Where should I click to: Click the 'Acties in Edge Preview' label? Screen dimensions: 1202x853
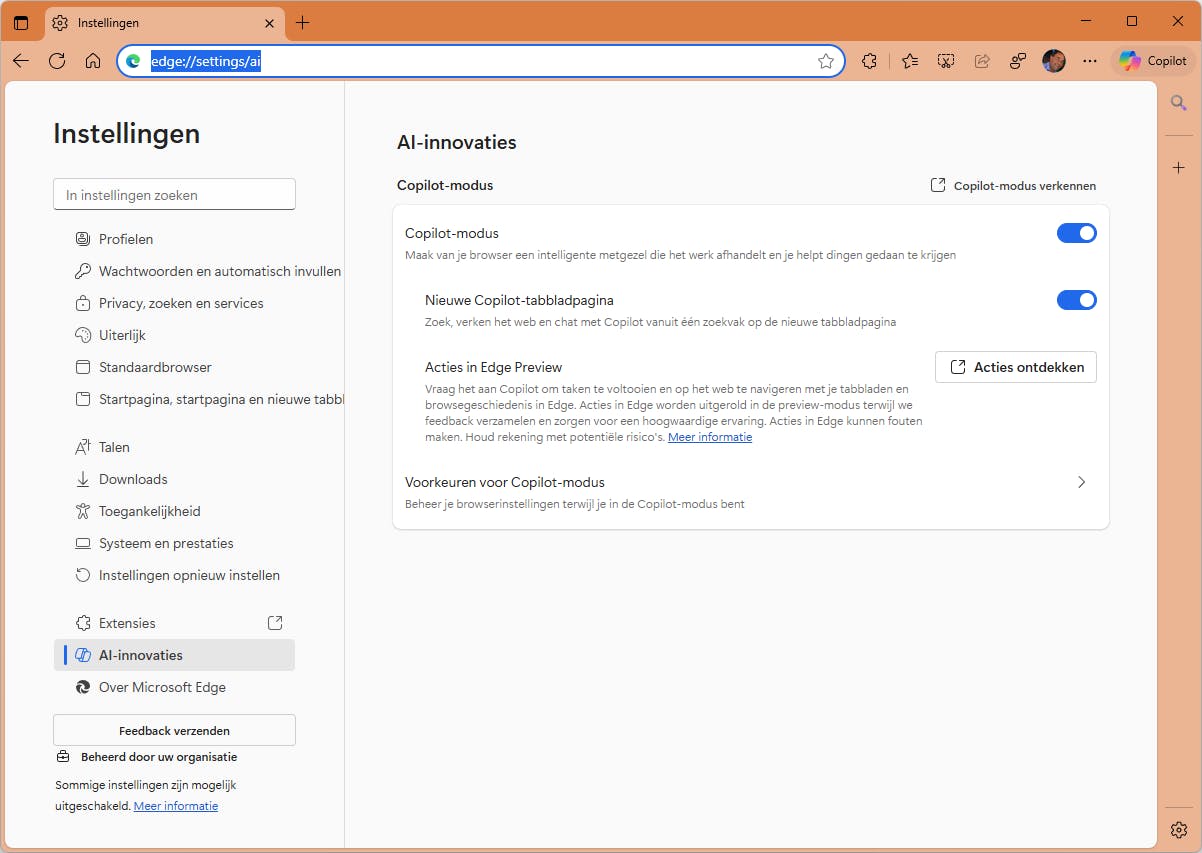point(494,367)
